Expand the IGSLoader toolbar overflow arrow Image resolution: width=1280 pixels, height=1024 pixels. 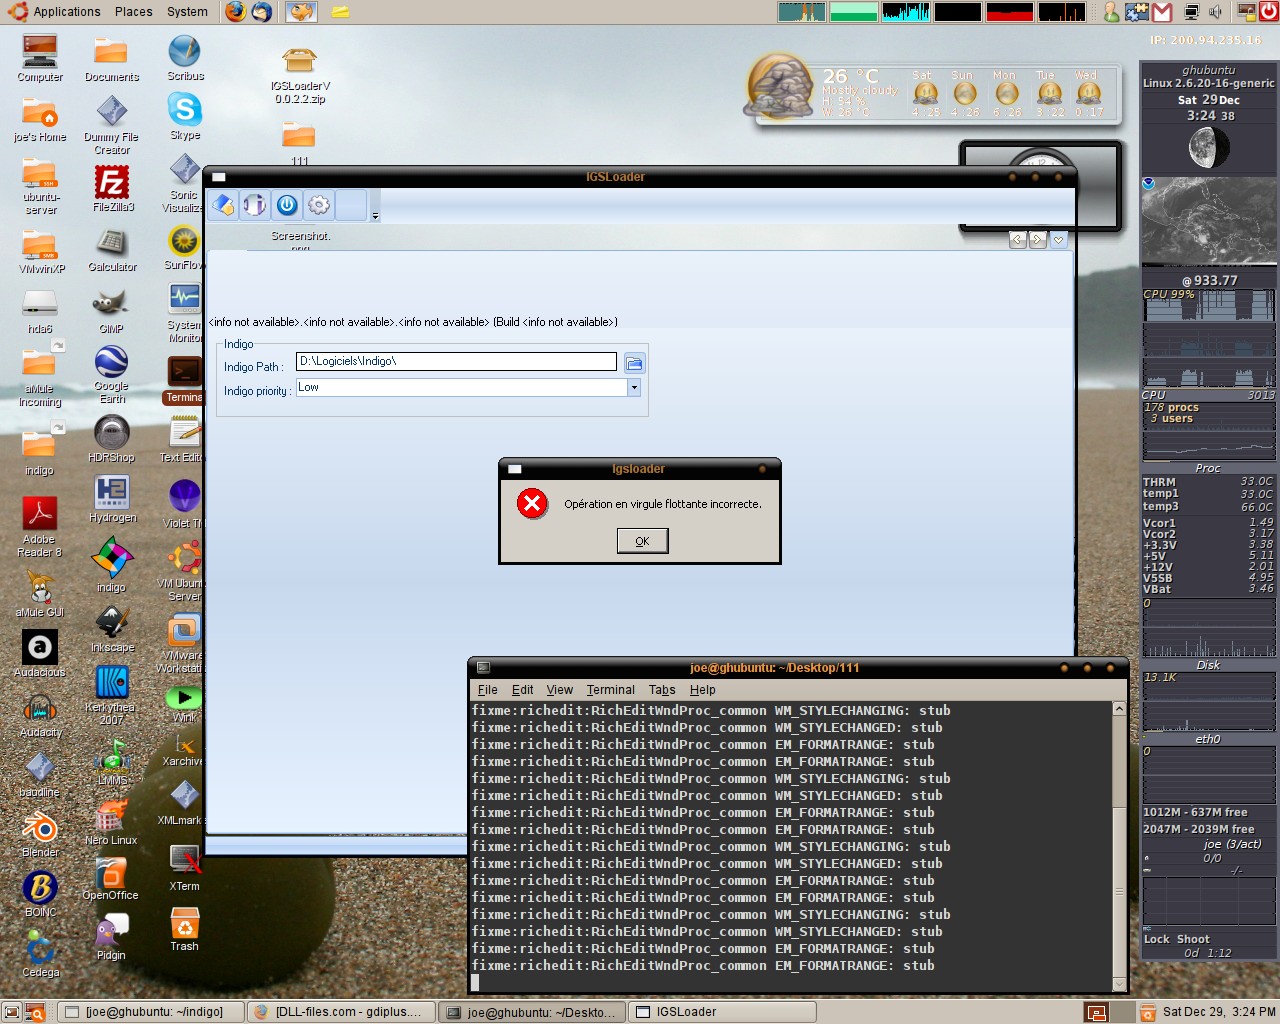point(375,216)
